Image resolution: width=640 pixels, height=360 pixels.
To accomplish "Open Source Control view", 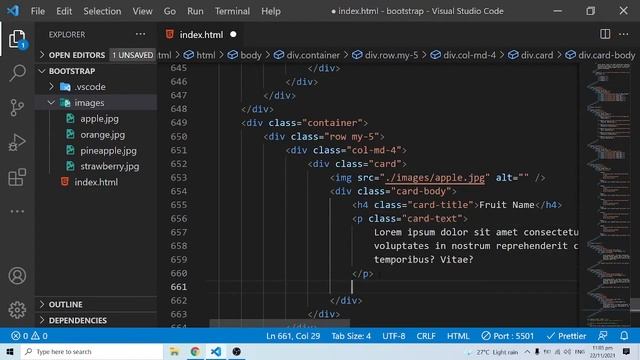I will pos(17,108).
